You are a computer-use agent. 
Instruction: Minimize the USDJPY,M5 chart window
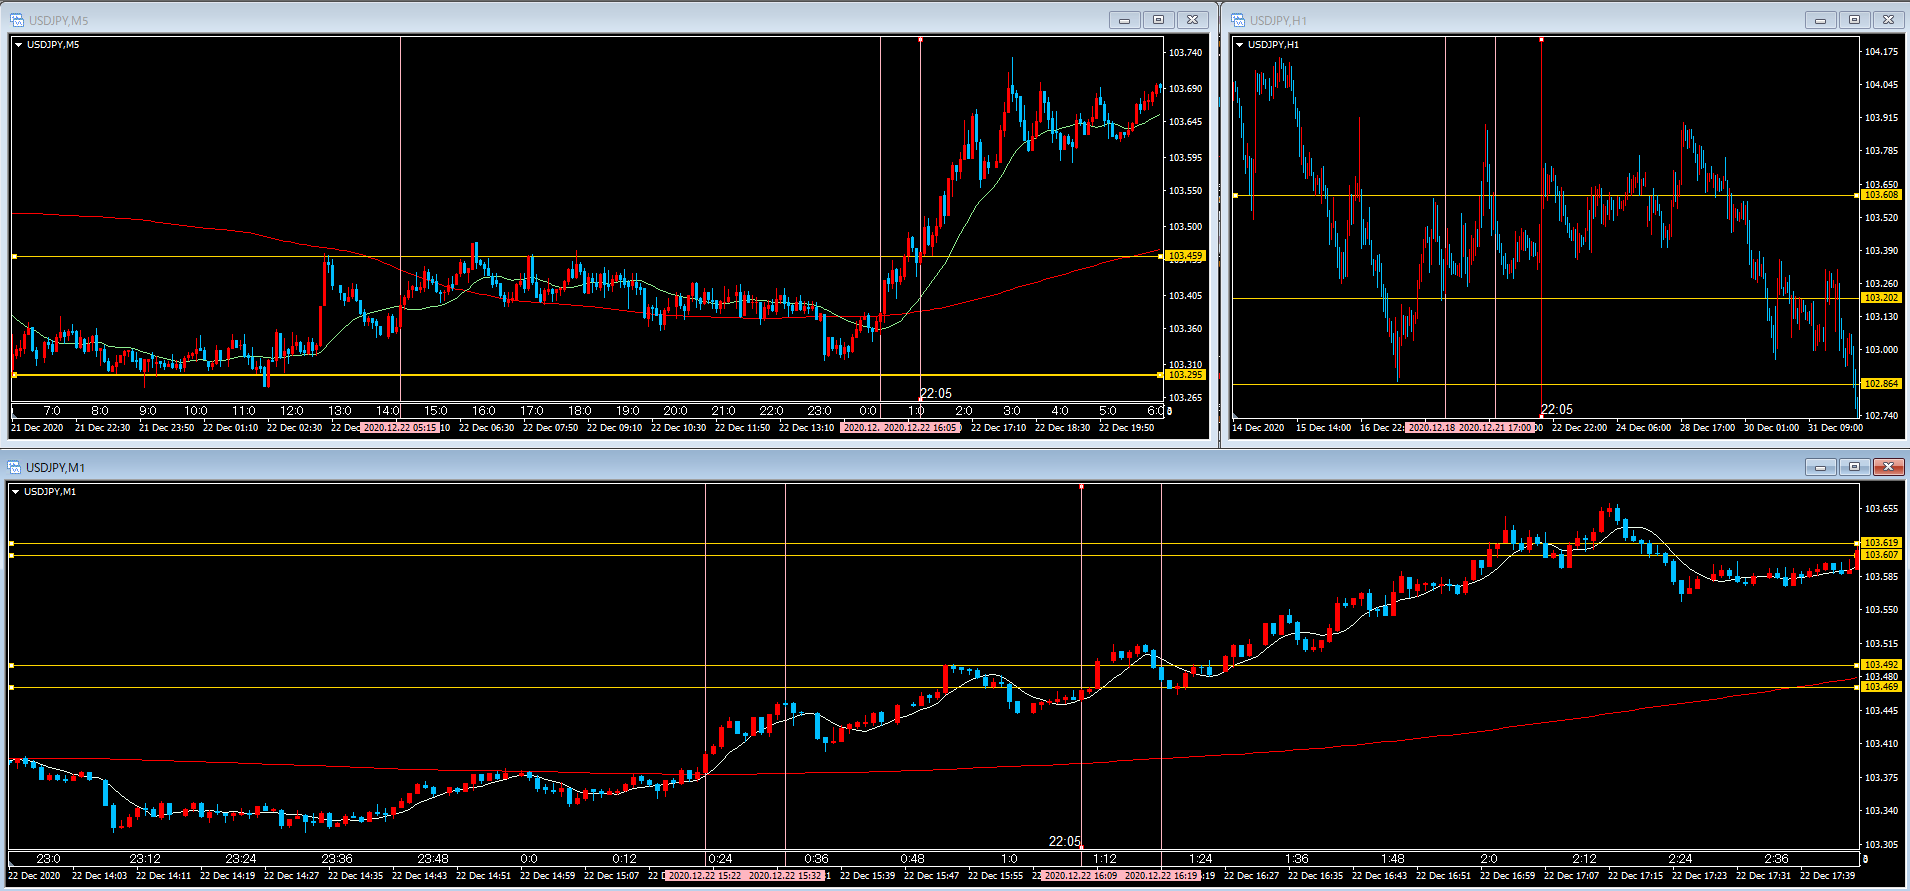(x=1124, y=20)
